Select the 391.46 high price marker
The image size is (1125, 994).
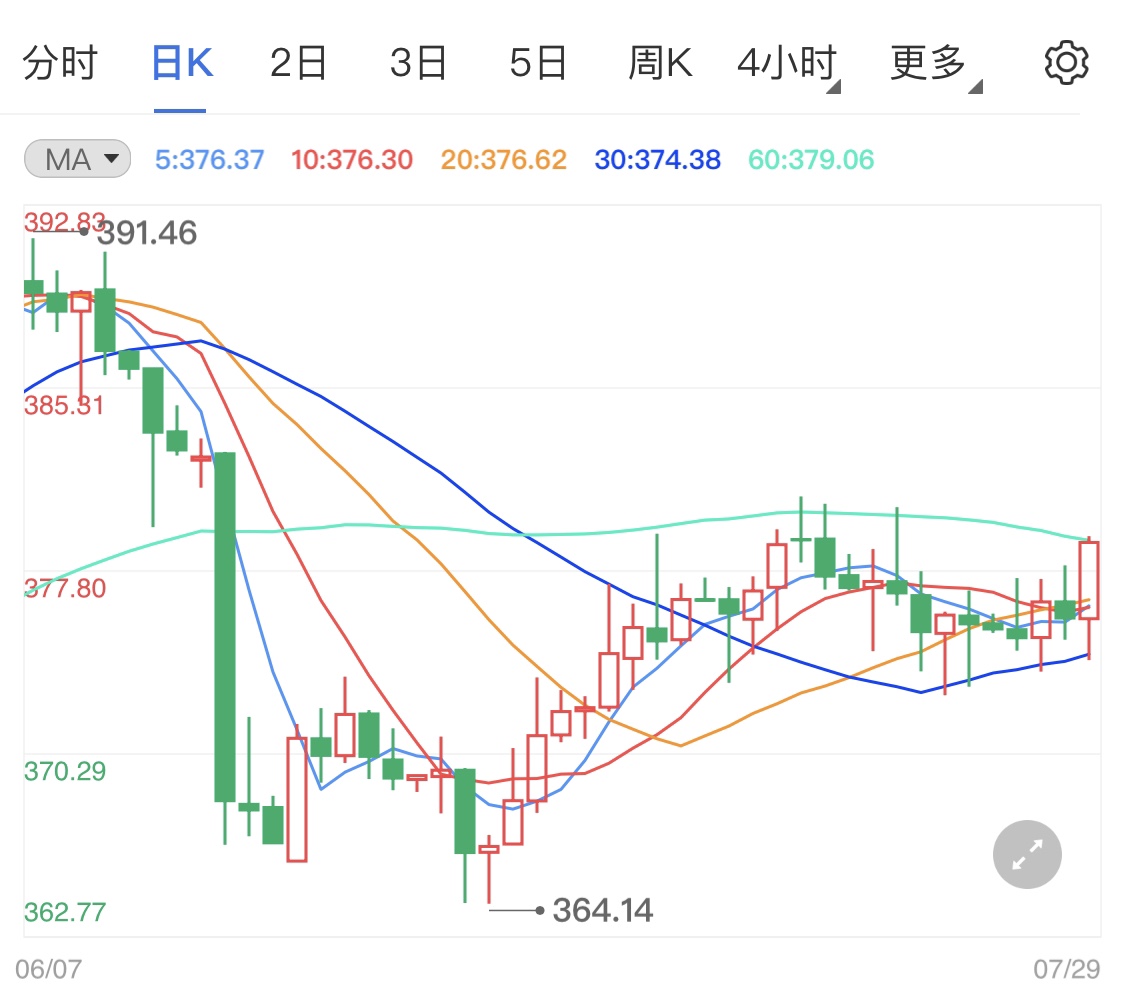(145, 231)
